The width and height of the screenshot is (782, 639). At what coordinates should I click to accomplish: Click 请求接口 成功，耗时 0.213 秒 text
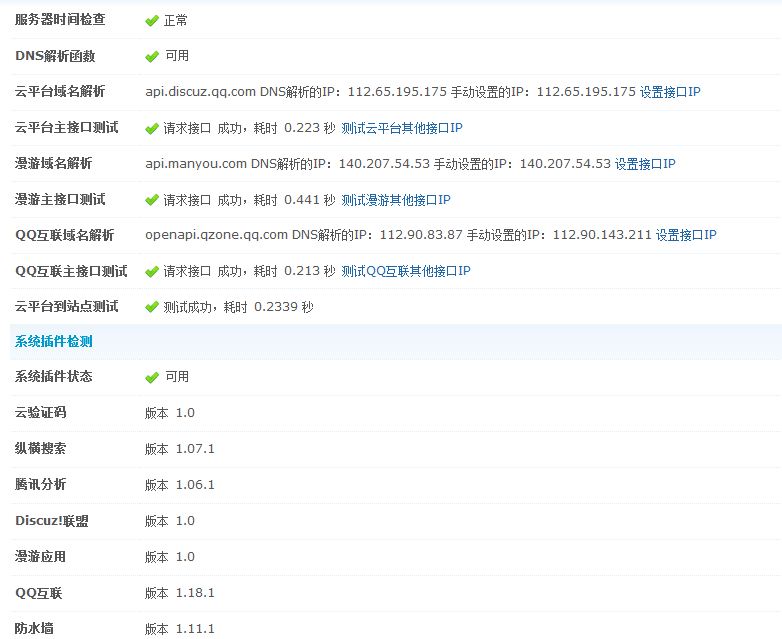(249, 271)
